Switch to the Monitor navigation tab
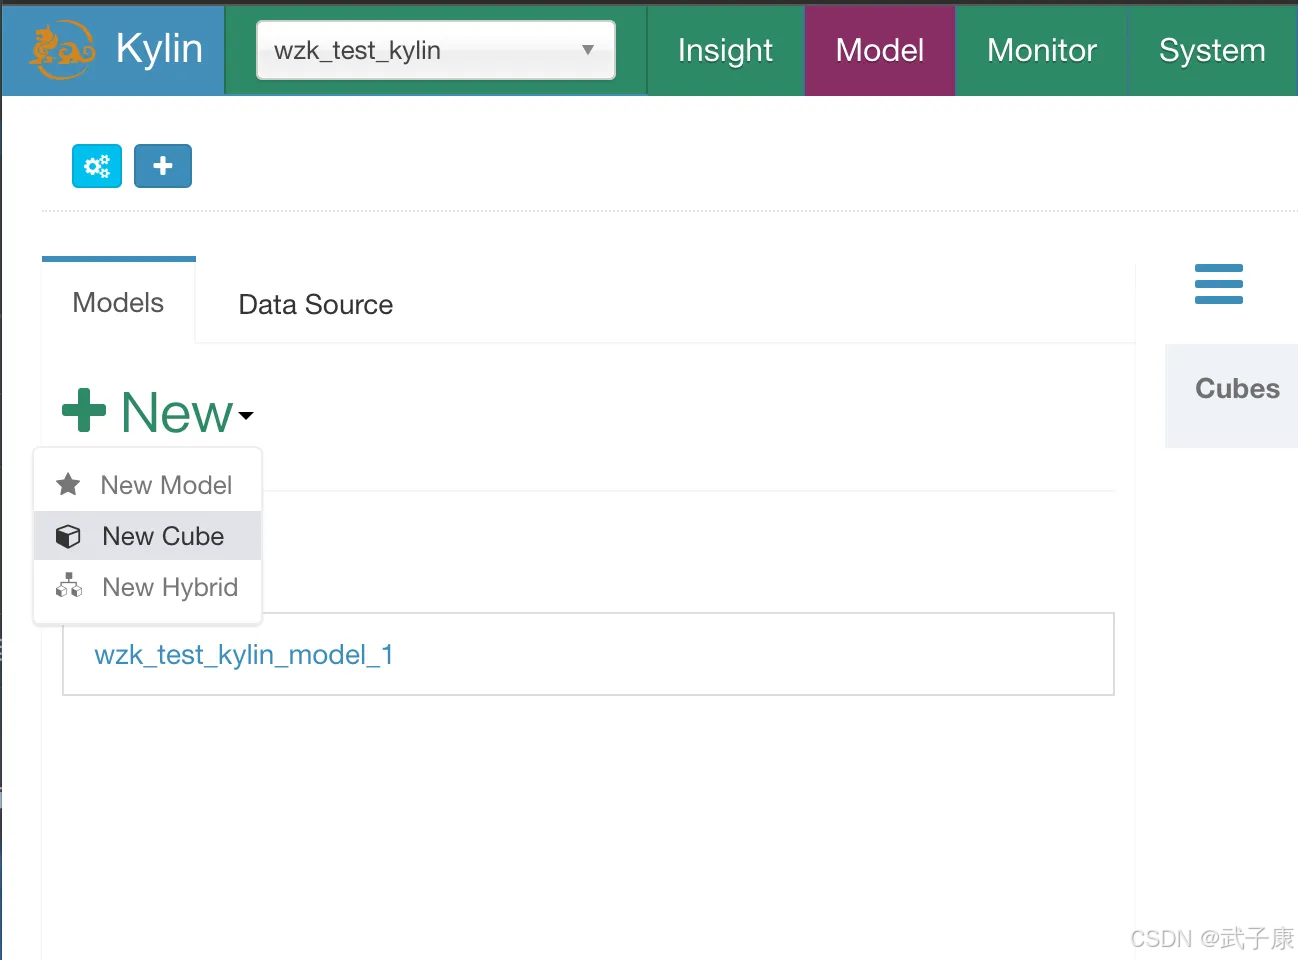This screenshot has height=960, width=1298. coord(1041,50)
